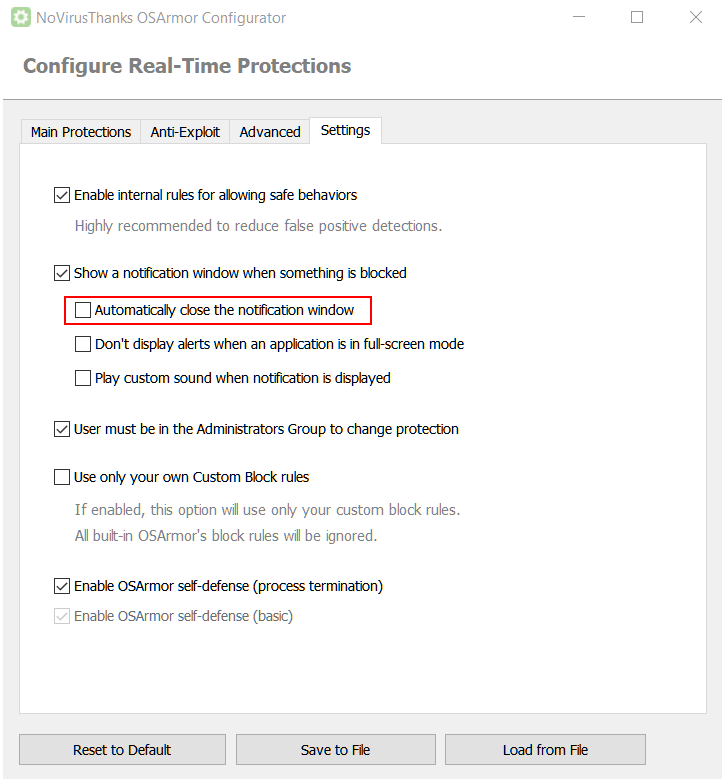Image resolution: width=722 pixels, height=779 pixels.
Task: Disable internal rules for allowing safe behaviors
Action: pyautogui.click(x=62, y=195)
